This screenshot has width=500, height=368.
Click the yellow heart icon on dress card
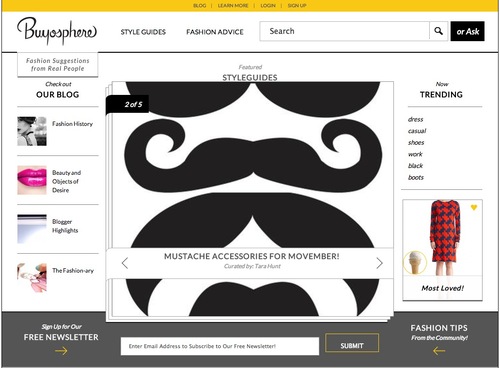coord(474,208)
